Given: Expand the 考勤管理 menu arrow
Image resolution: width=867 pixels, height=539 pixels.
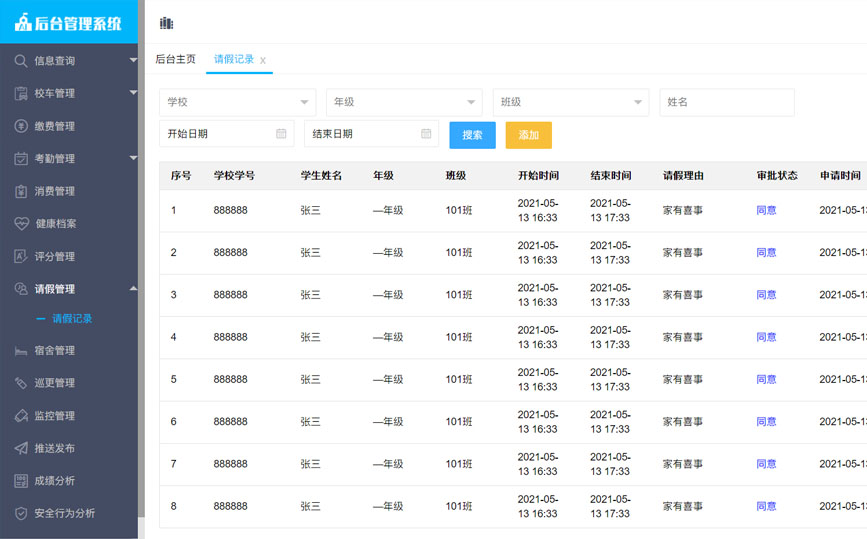Looking at the screenshot, I should pyautogui.click(x=133, y=158).
